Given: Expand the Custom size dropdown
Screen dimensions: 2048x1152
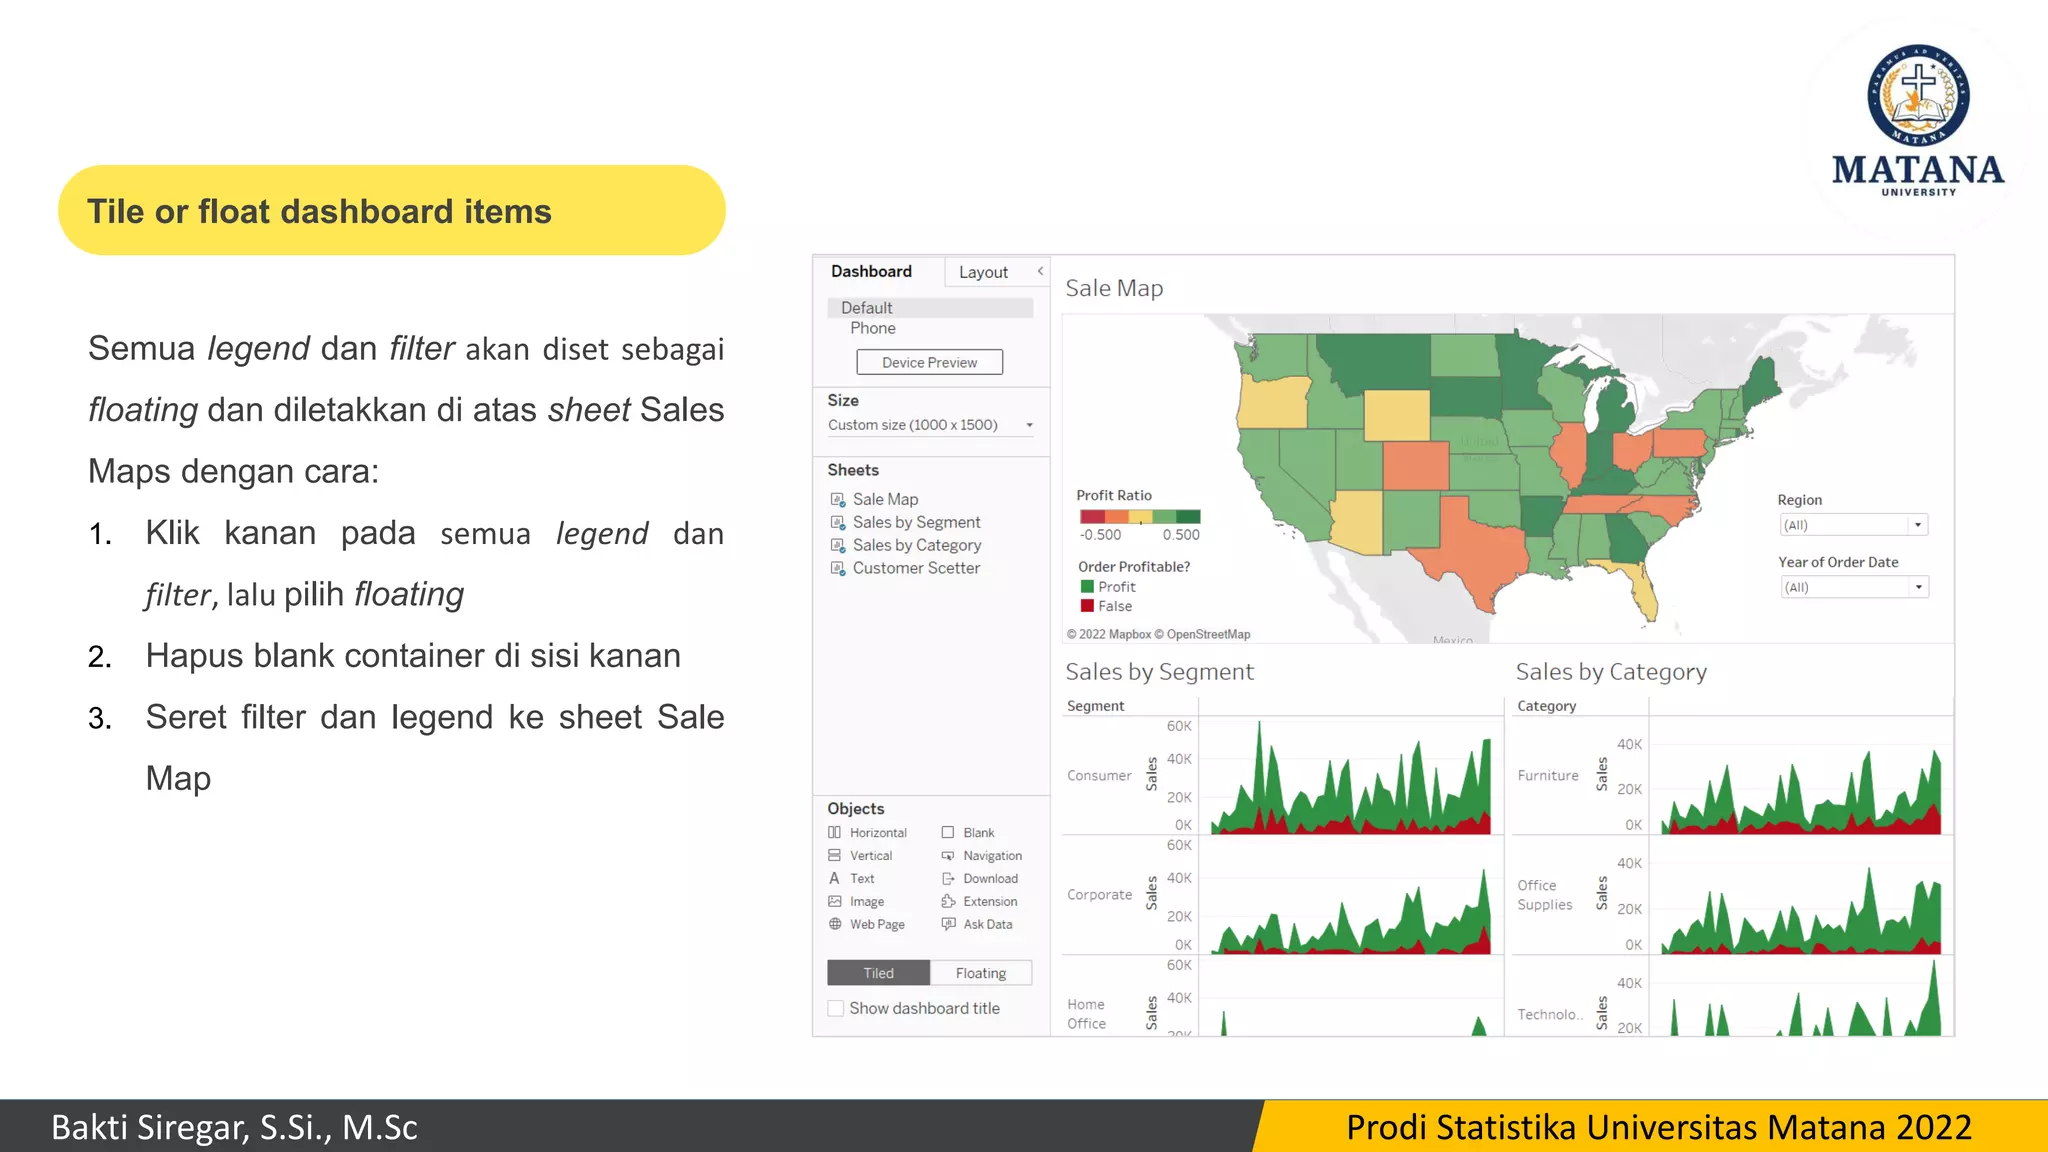Looking at the screenshot, I should tap(1029, 425).
